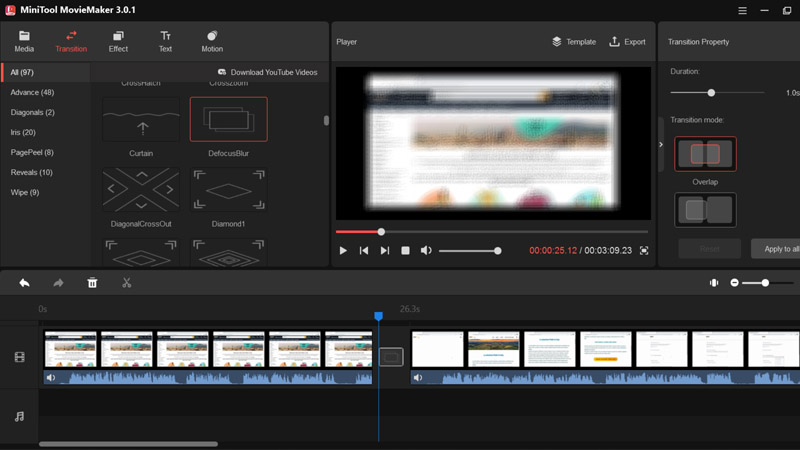Select the Iris (20) transition category
The height and width of the screenshot is (450, 800).
(x=23, y=132)
